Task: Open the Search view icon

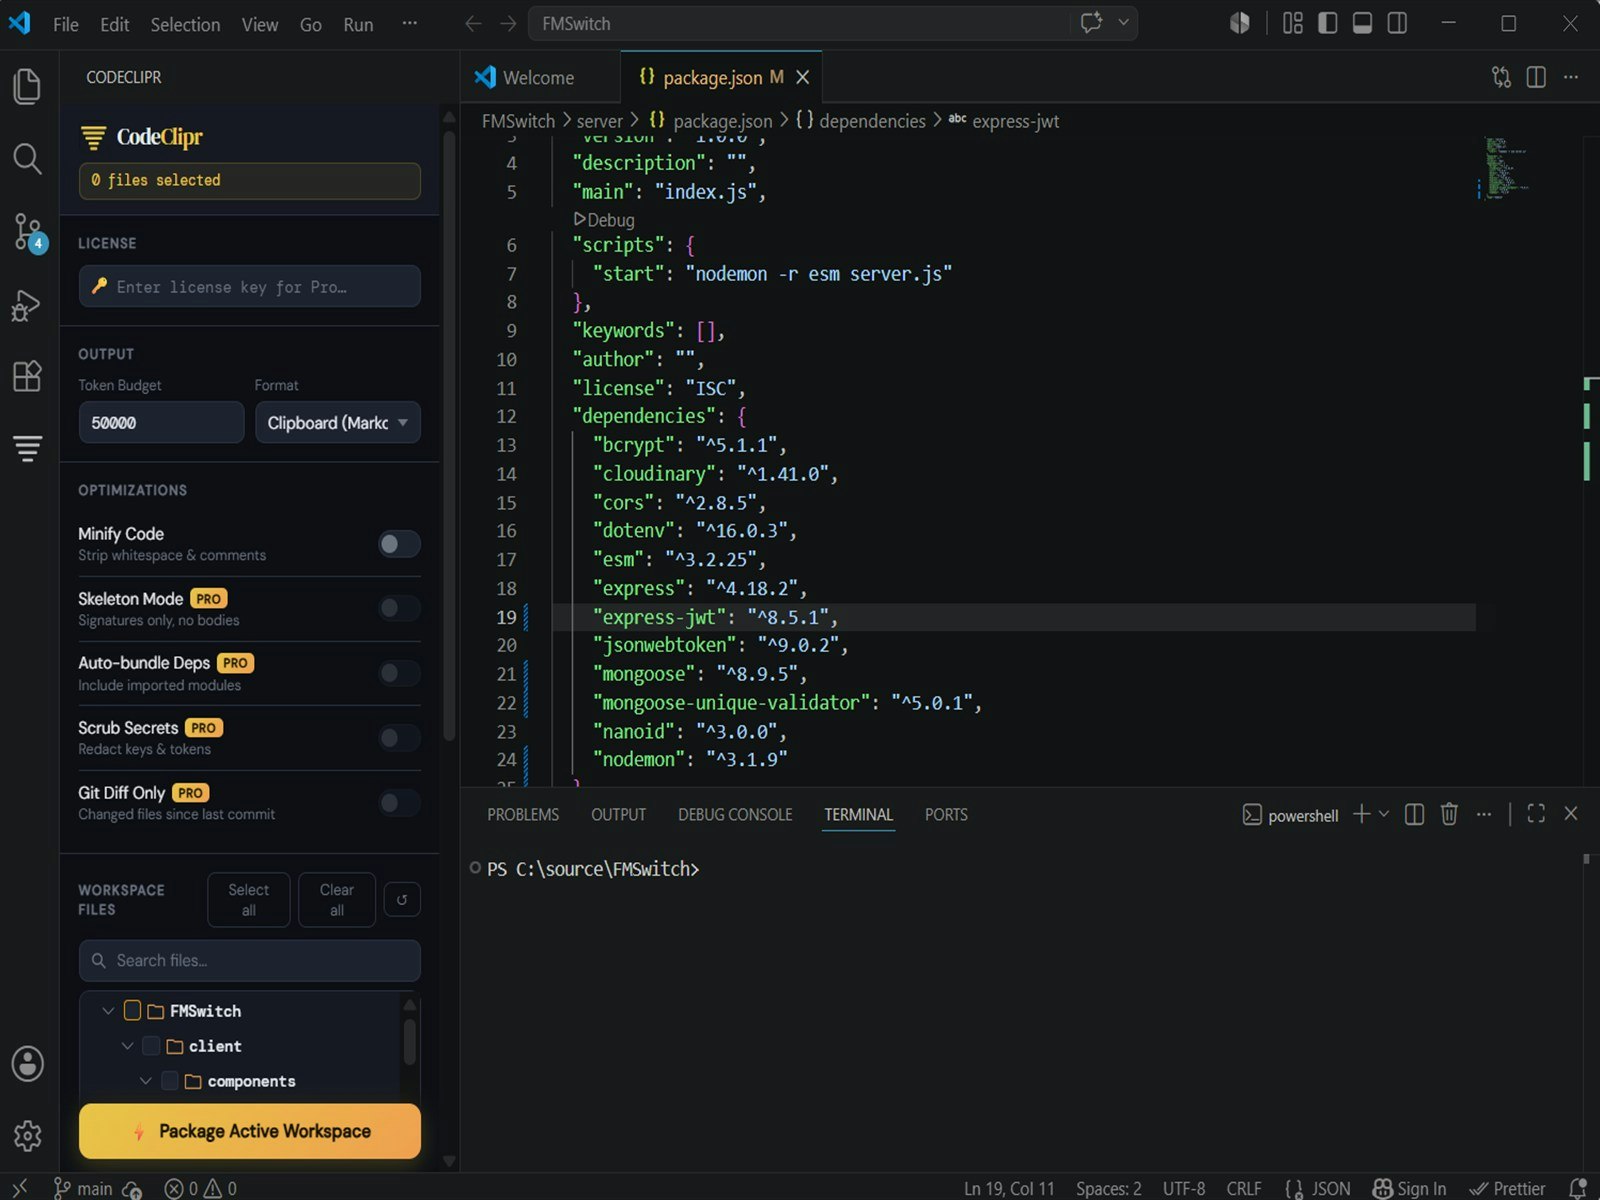Action: point(27,159)
